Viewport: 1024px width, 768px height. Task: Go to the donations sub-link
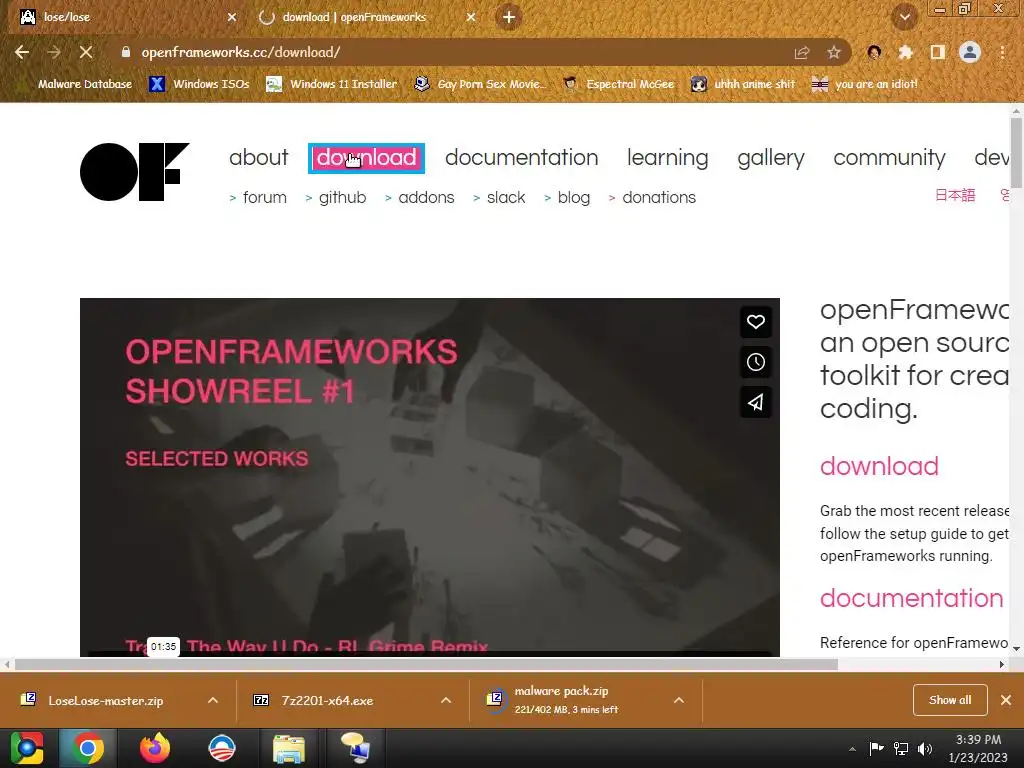pos(659,197)
